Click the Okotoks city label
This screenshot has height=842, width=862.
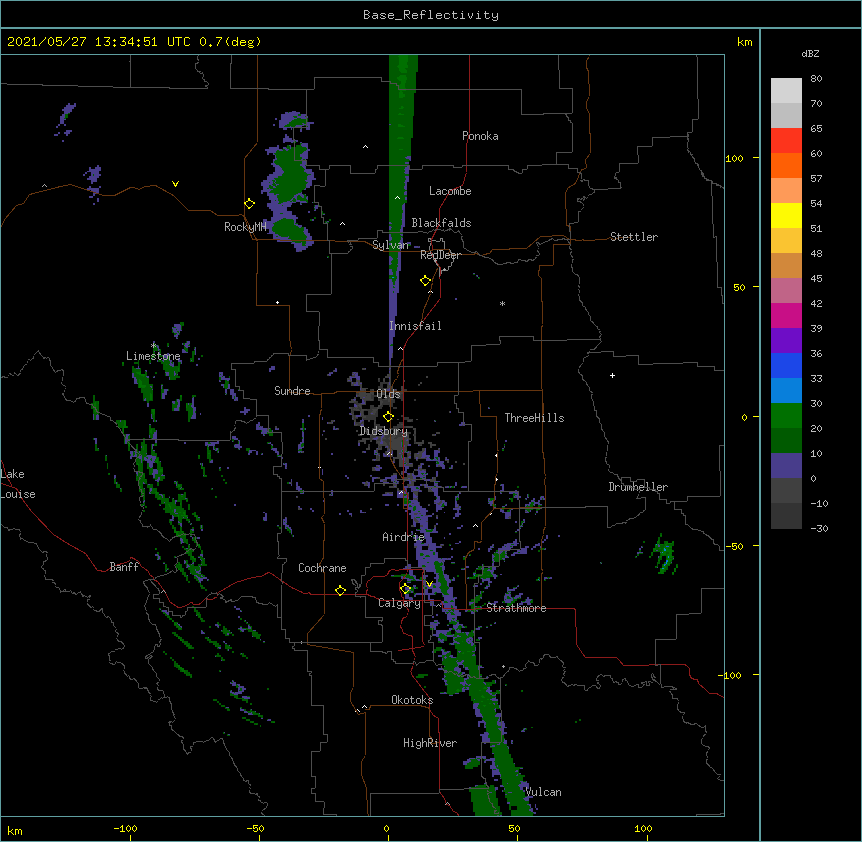pos(412,700)
